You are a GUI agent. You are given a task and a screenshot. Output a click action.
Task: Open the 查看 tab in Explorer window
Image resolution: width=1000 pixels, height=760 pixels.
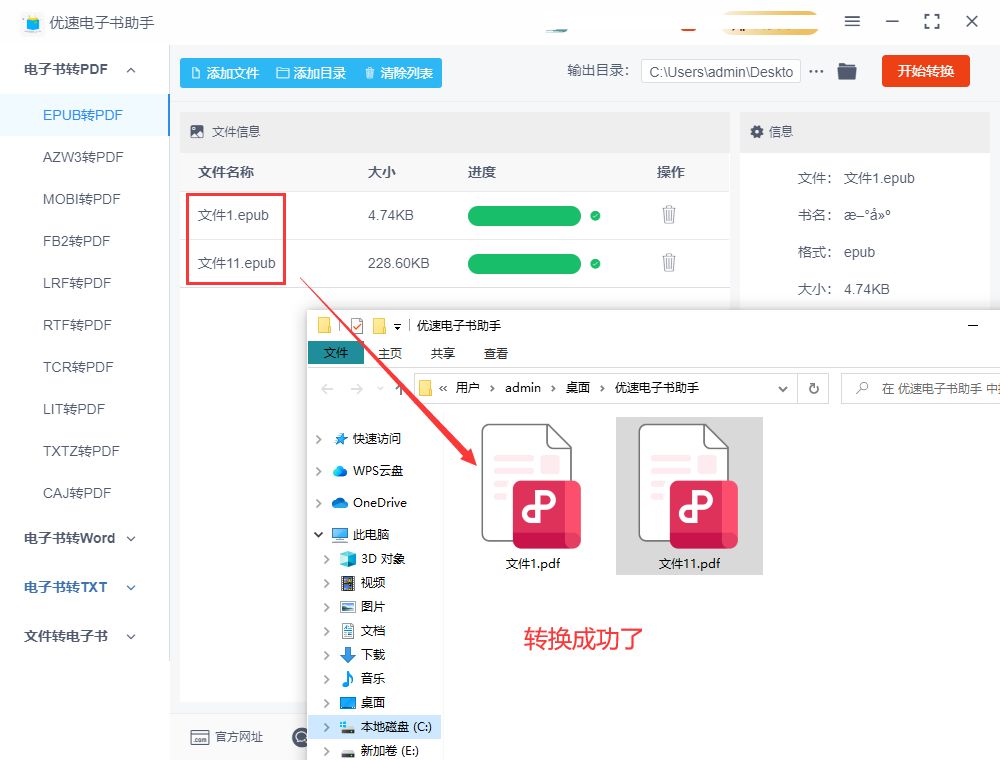click(496, 353)
